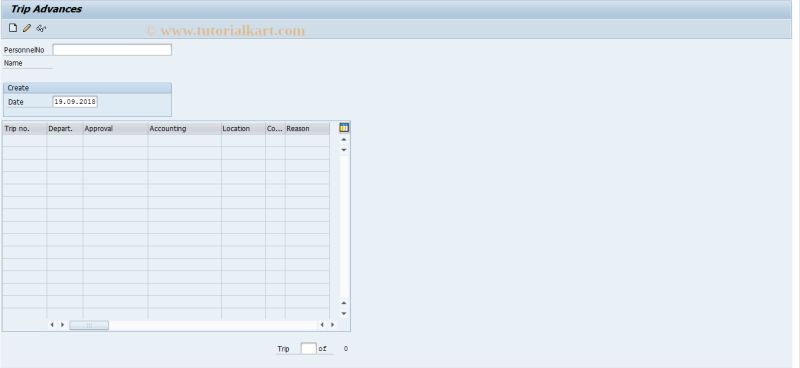800x368 pixels.
Task: Click the bottom vertical scroll down arrow
Action: pyautogui.click(x=344, y=313)
